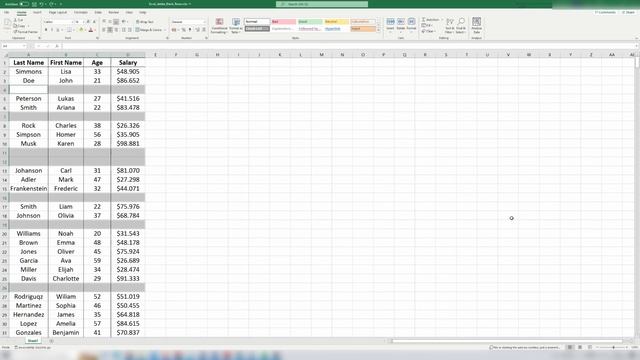The height and width of the screenshot is (360, 640).
Task: Toggle Underline formatting
Action: pos(58,30)
